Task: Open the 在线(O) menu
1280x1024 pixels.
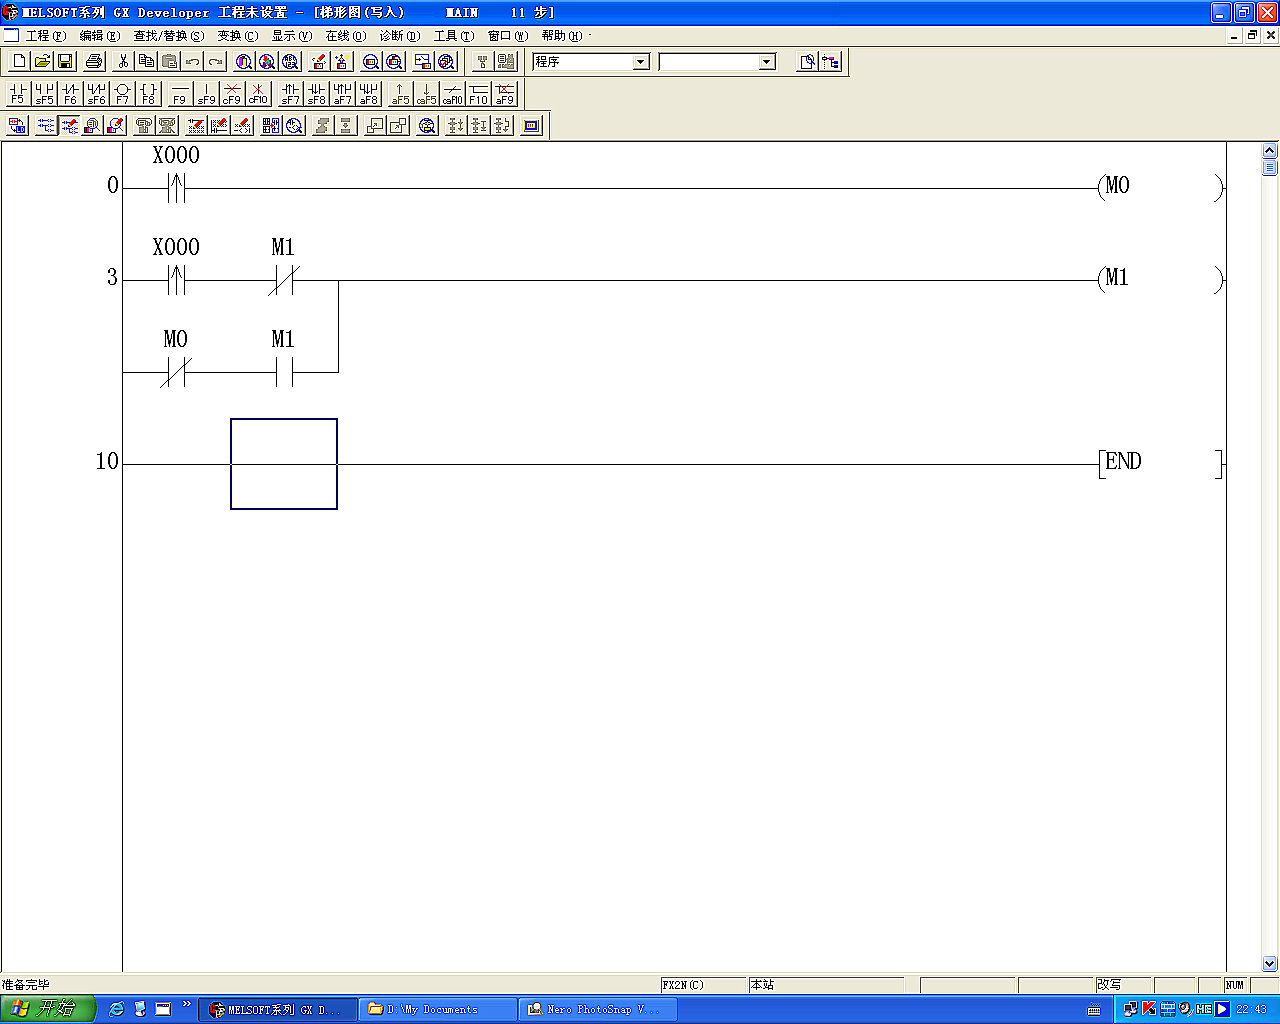Action: 345,36
